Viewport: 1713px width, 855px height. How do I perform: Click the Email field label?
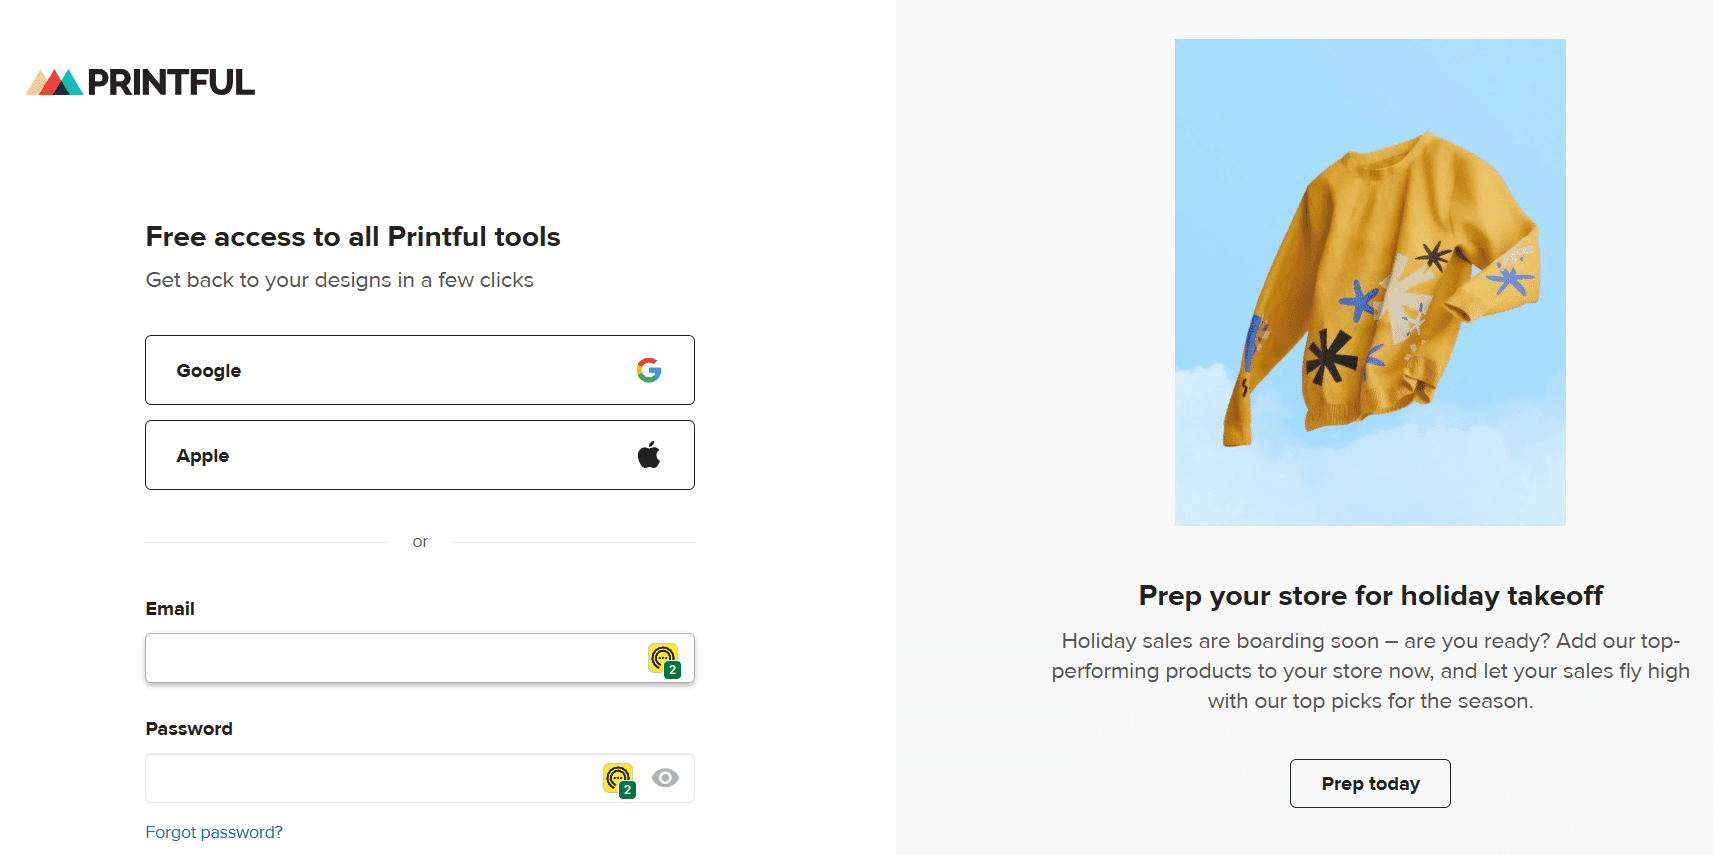point(170,608)
